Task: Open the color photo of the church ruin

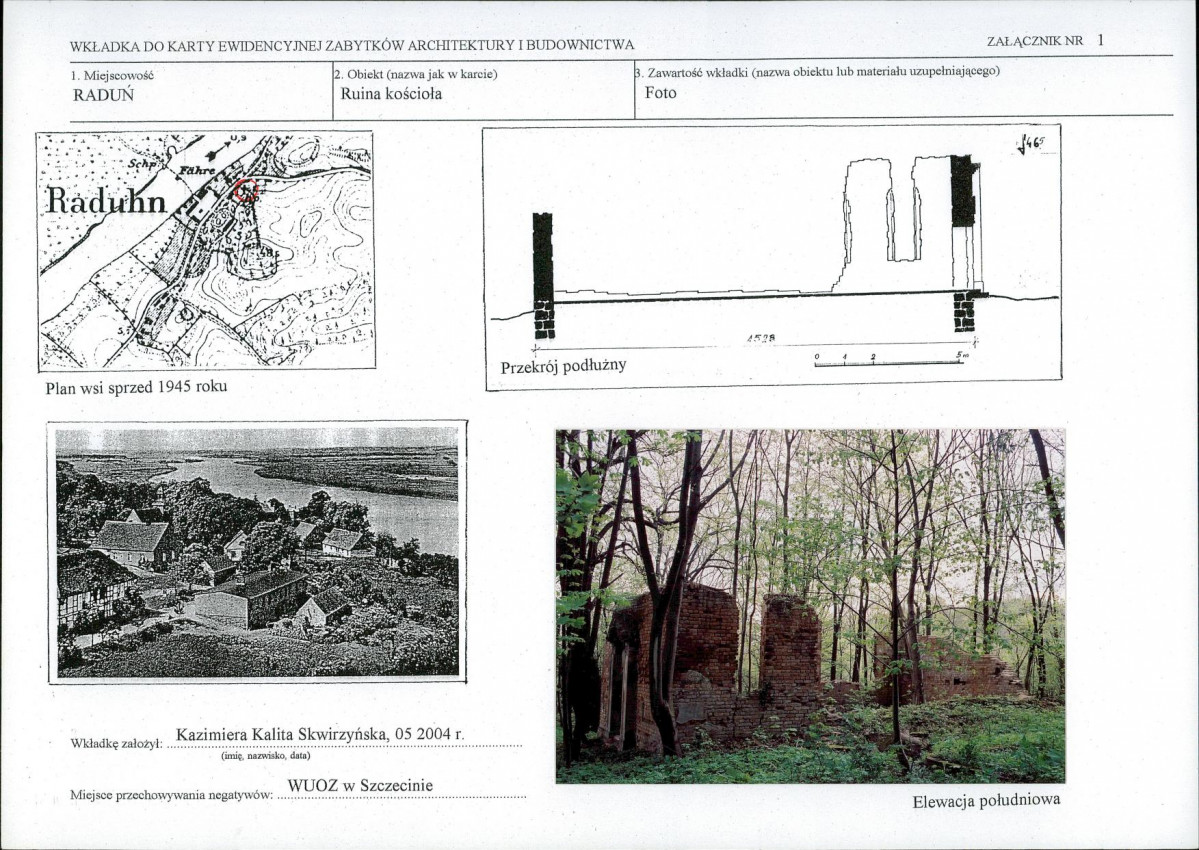Action: (810, 606)
